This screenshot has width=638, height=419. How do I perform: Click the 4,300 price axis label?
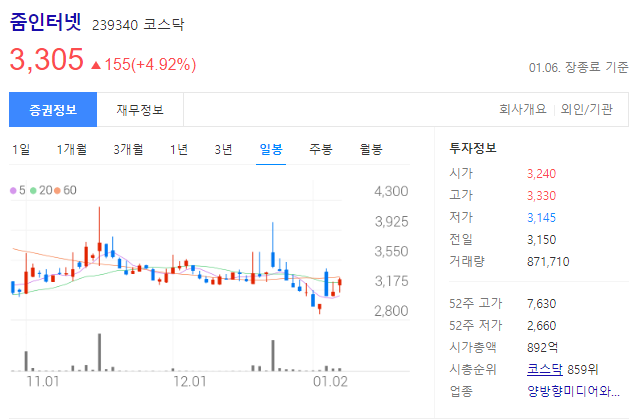391,191
